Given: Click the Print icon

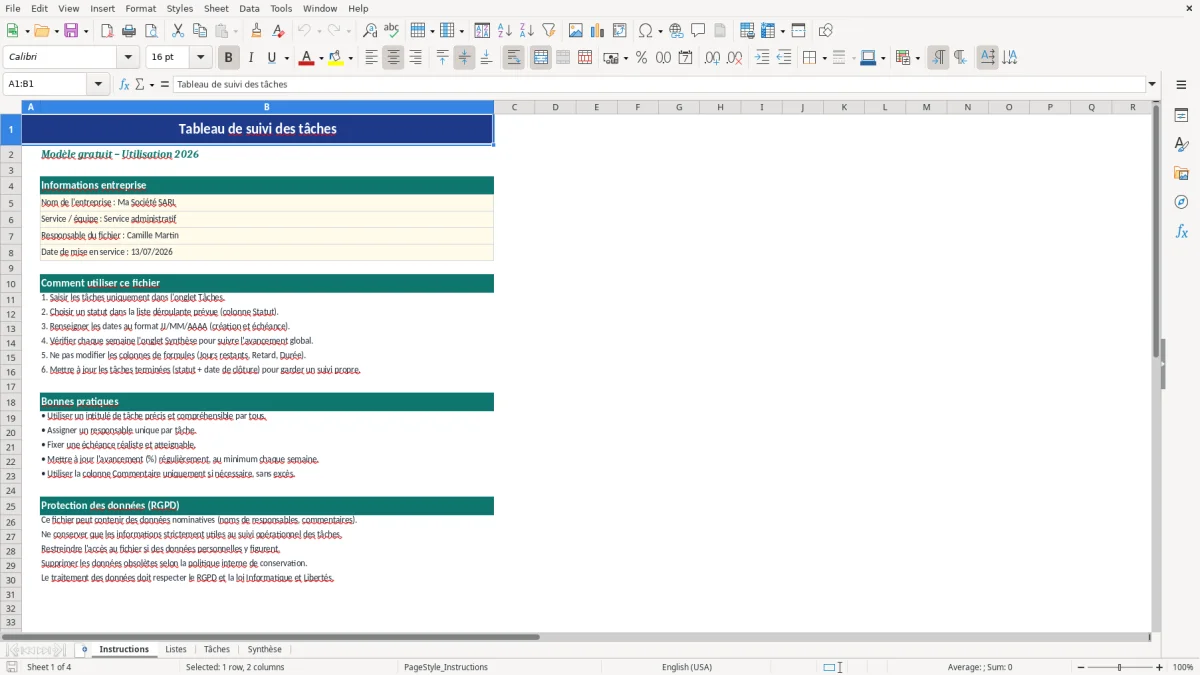Looking at the screenshot, I should [x=129, y=31].
